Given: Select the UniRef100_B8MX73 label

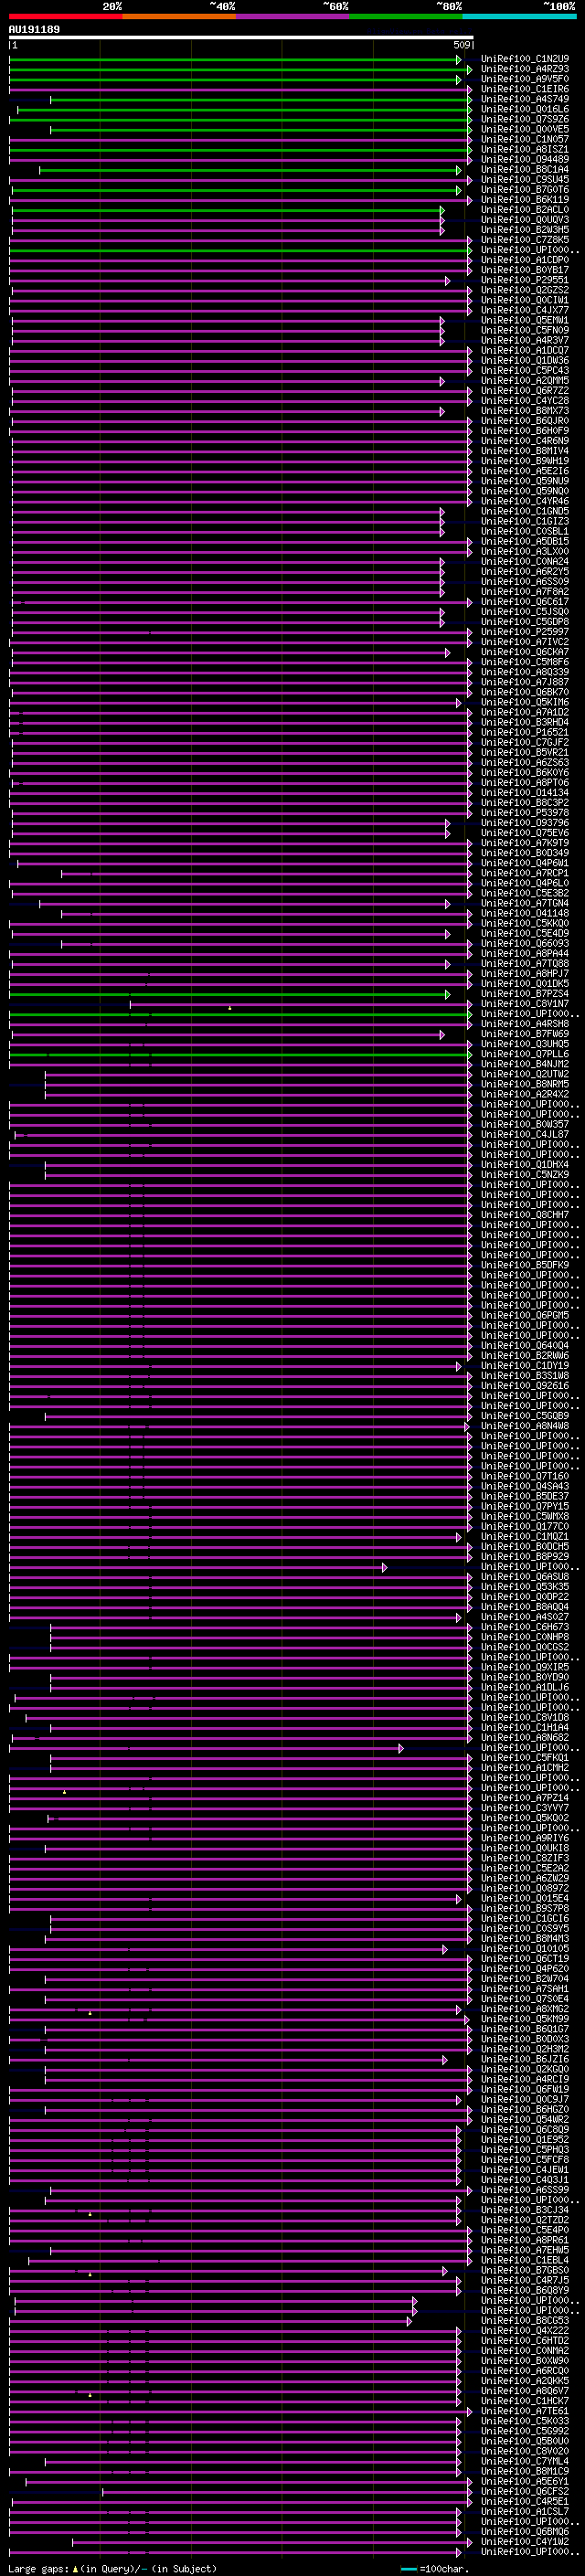Looking at the screenshot, I should coord(525,410).
